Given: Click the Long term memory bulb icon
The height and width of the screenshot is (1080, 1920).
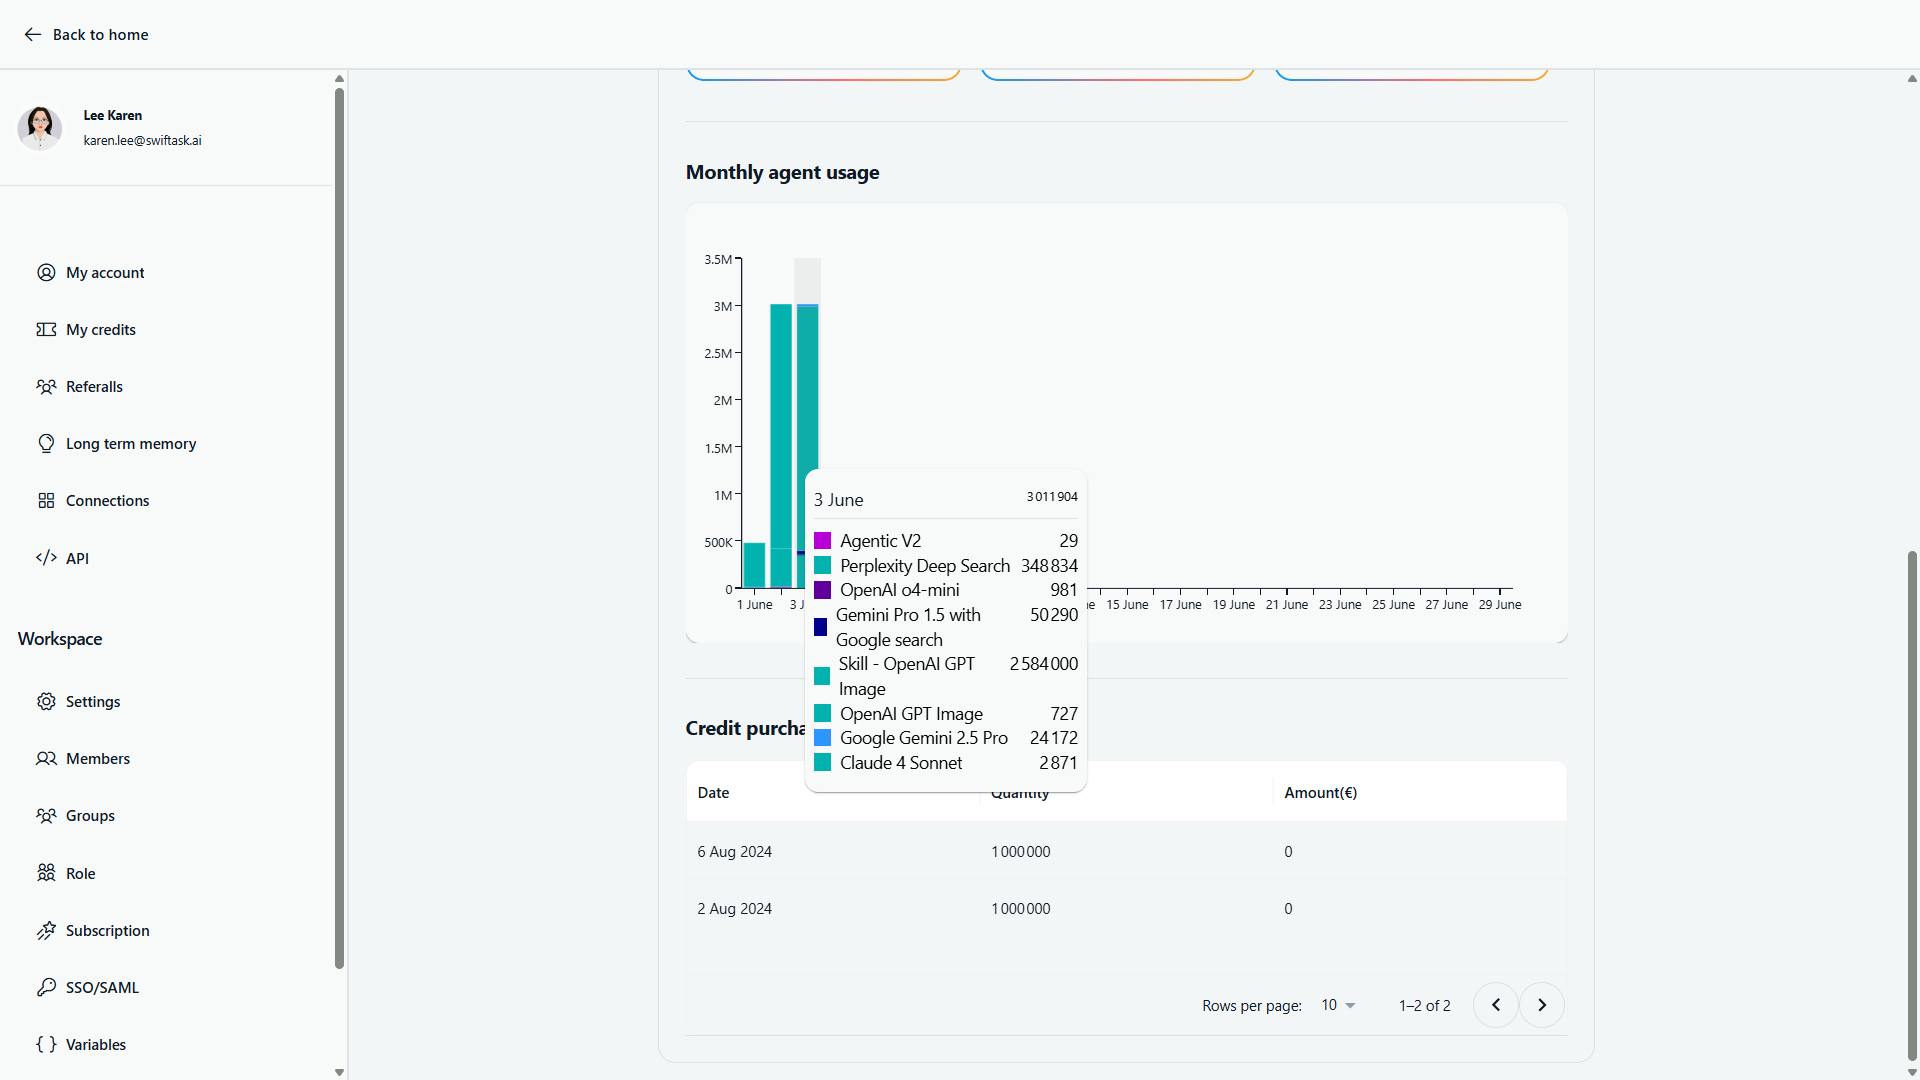Looking at the screenshot, I should (46, 444).
